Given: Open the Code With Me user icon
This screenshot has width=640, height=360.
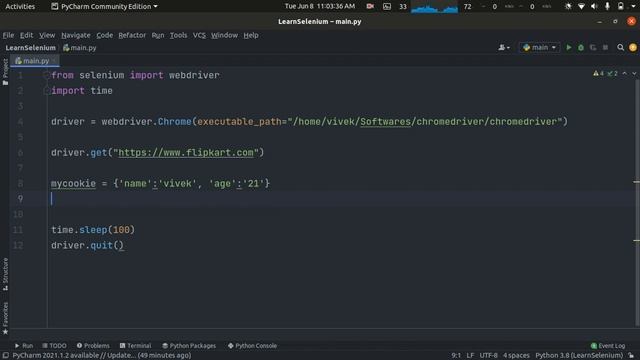Looking at the screenshot, I should pos(504,47).
